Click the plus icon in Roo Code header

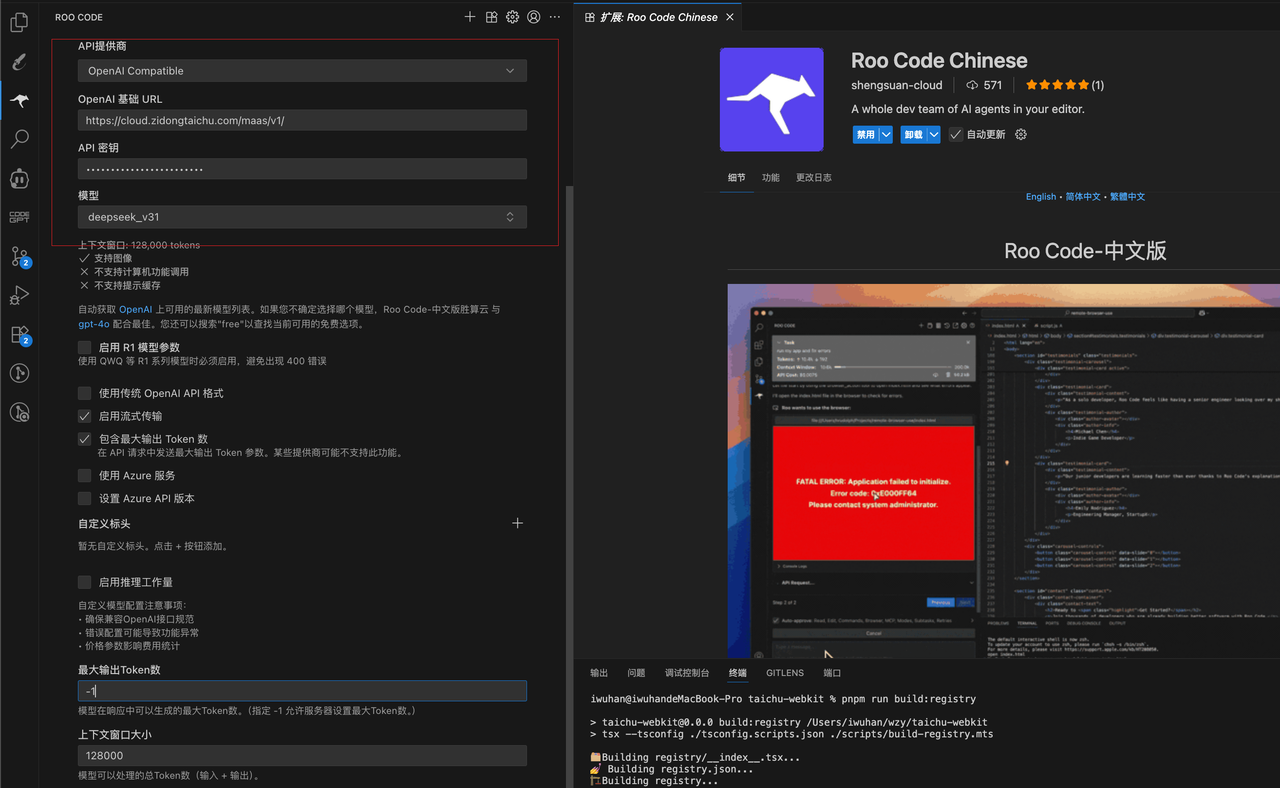point(470,17)
